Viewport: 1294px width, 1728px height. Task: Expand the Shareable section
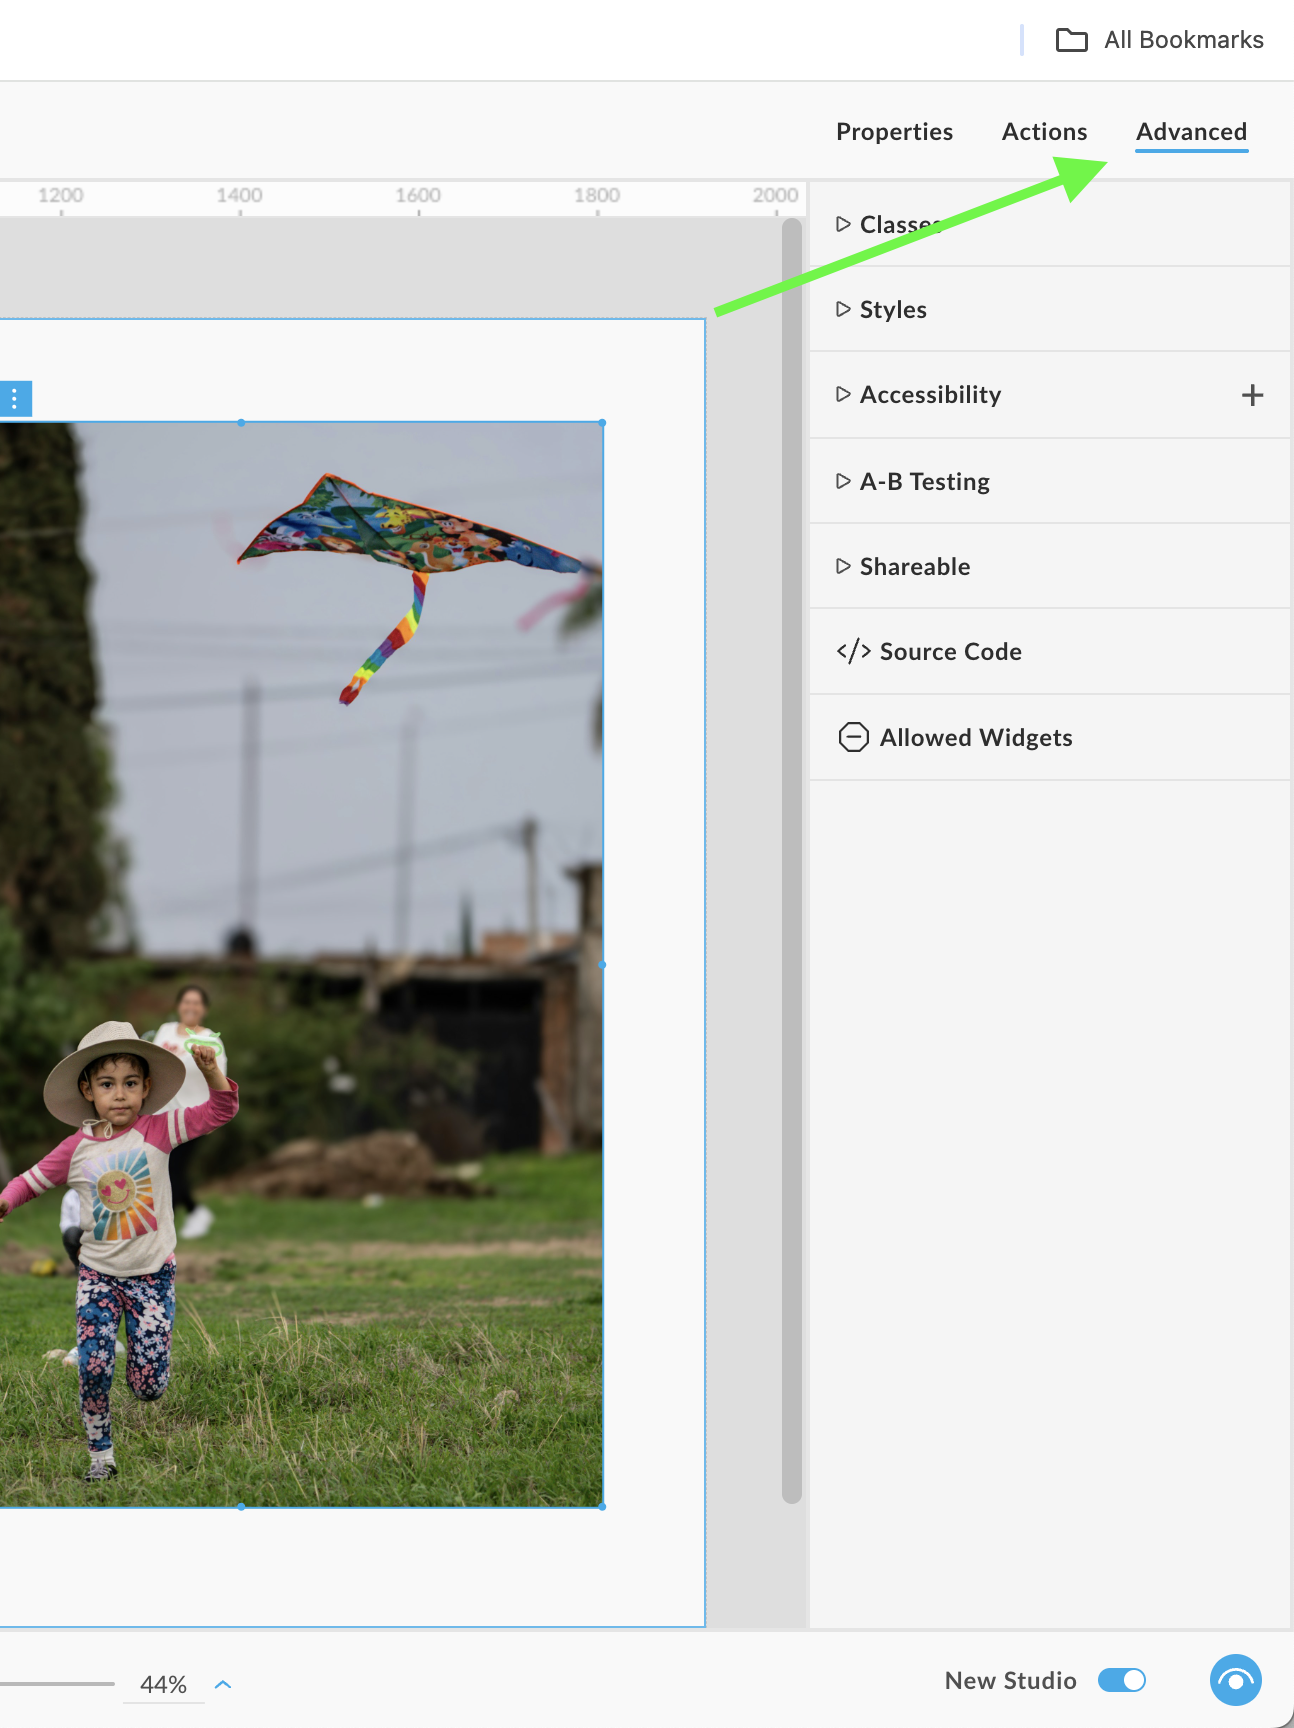pos(1050,566)
